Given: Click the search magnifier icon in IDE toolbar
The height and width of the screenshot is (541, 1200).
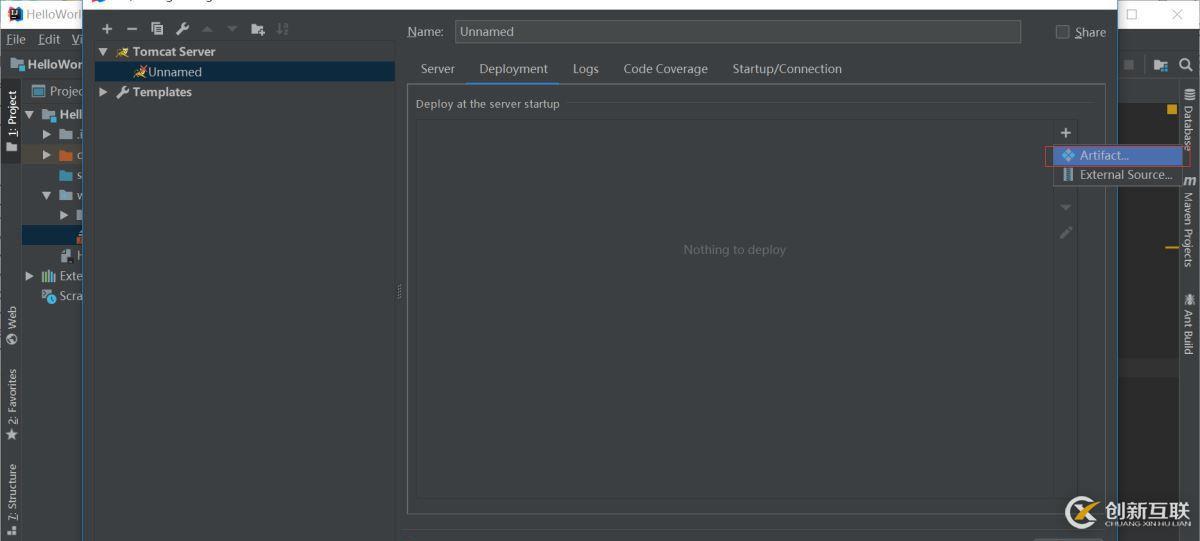Looking at the screenshot, I should point(1186,64).
